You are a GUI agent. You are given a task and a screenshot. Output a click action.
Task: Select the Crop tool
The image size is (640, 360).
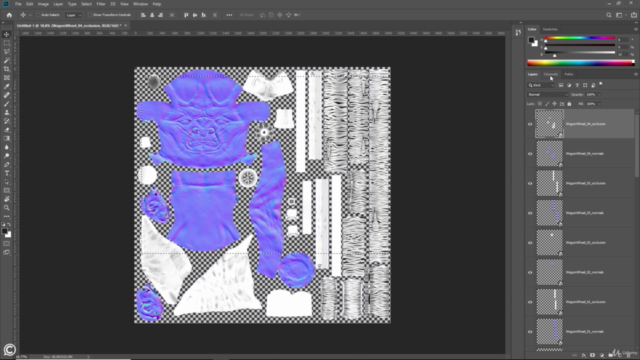(x=7, y=69)
